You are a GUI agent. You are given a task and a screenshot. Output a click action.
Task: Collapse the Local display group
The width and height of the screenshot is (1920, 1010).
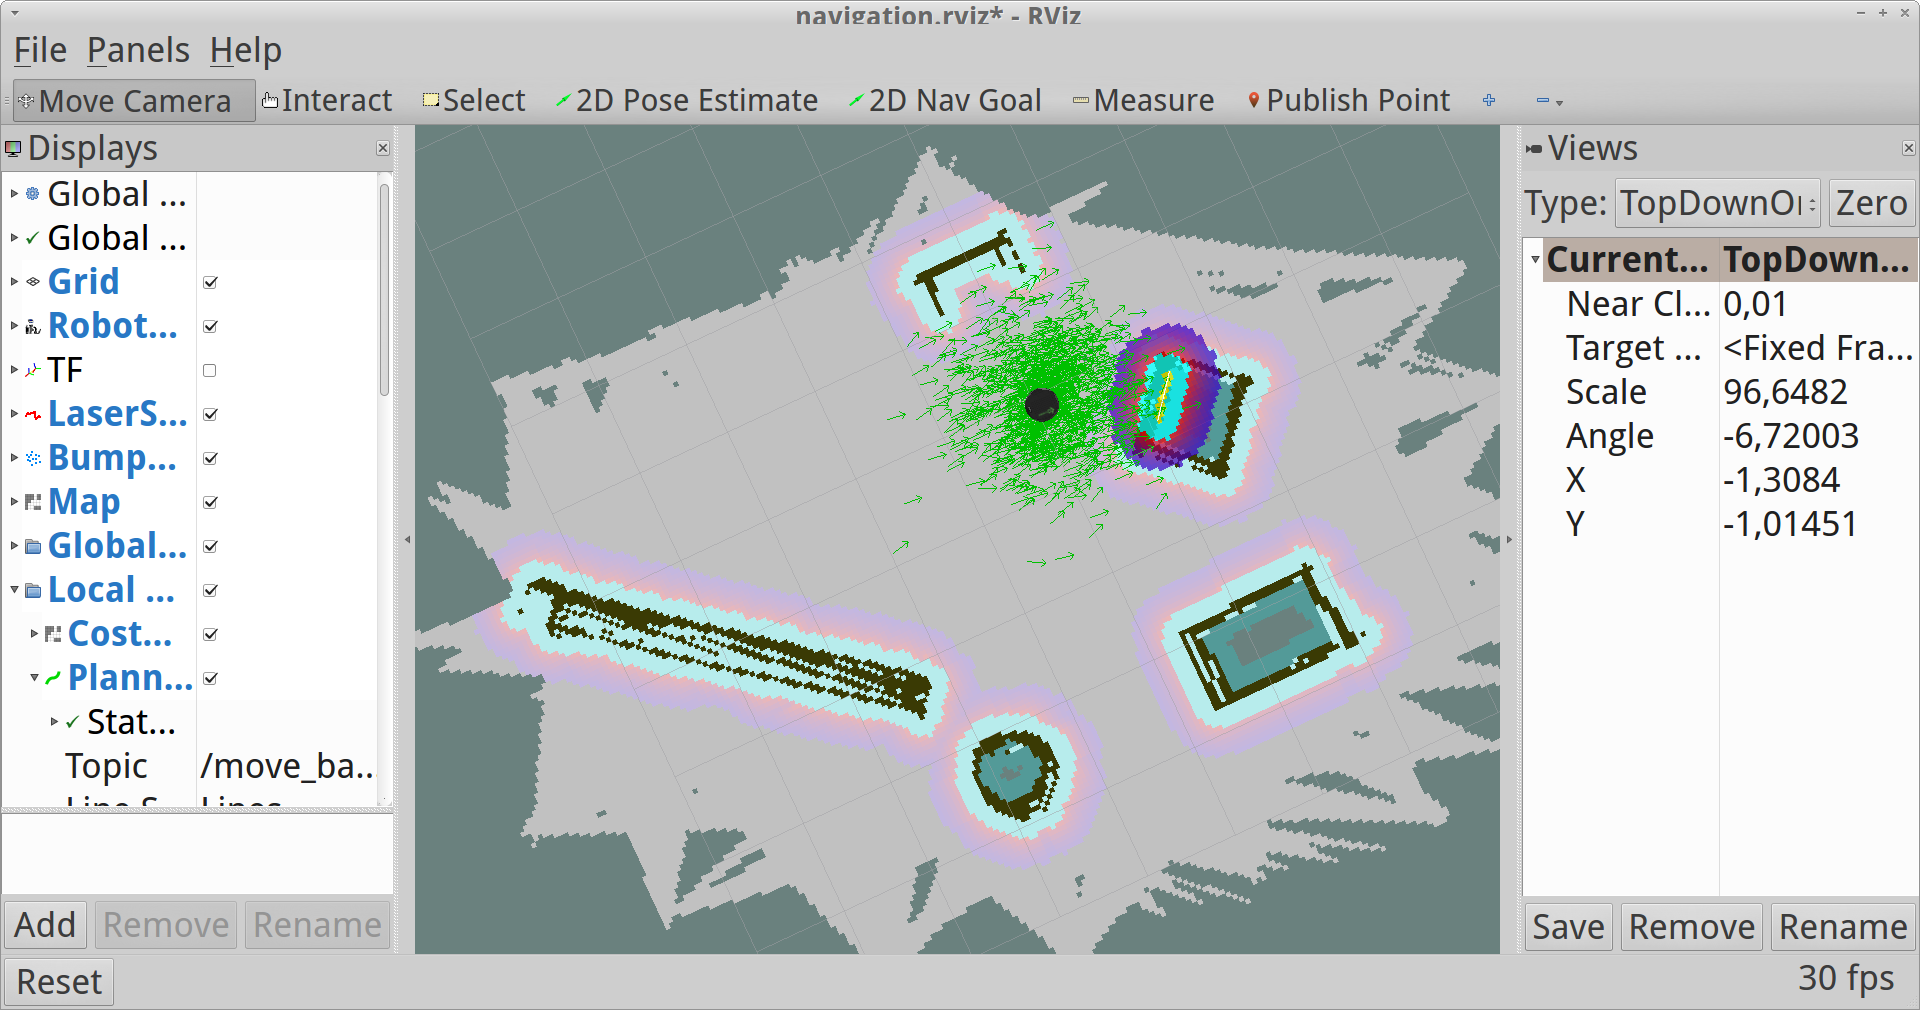click(14, 590)
